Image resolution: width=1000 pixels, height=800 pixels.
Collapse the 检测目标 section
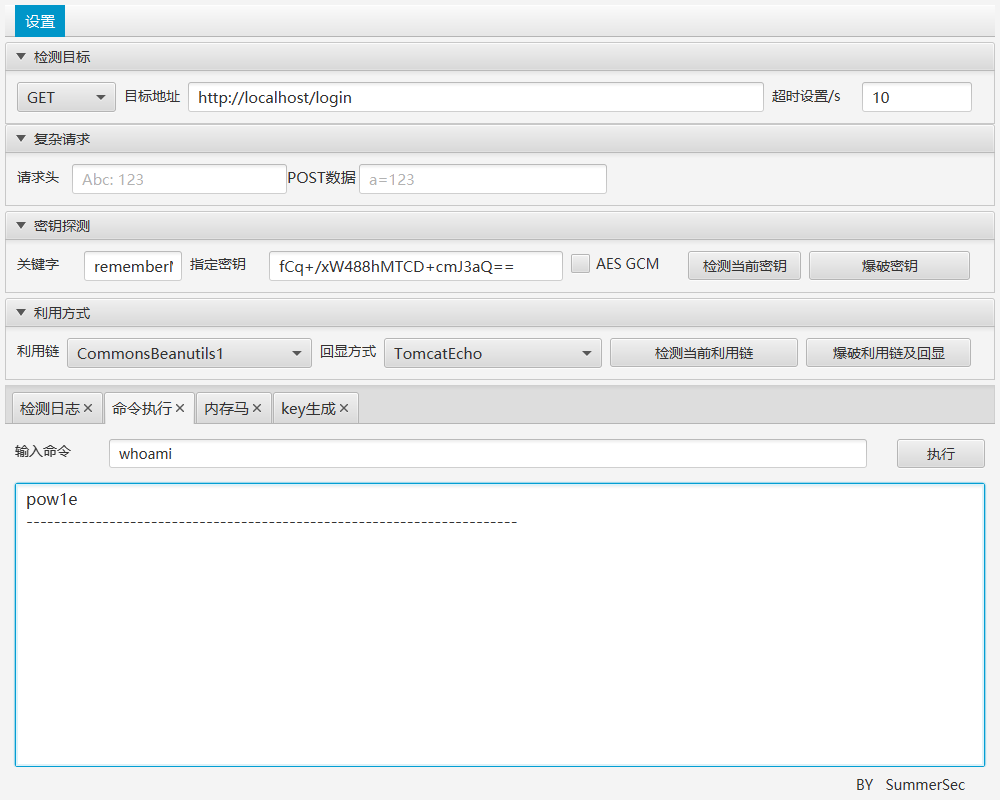click(21, 57)
